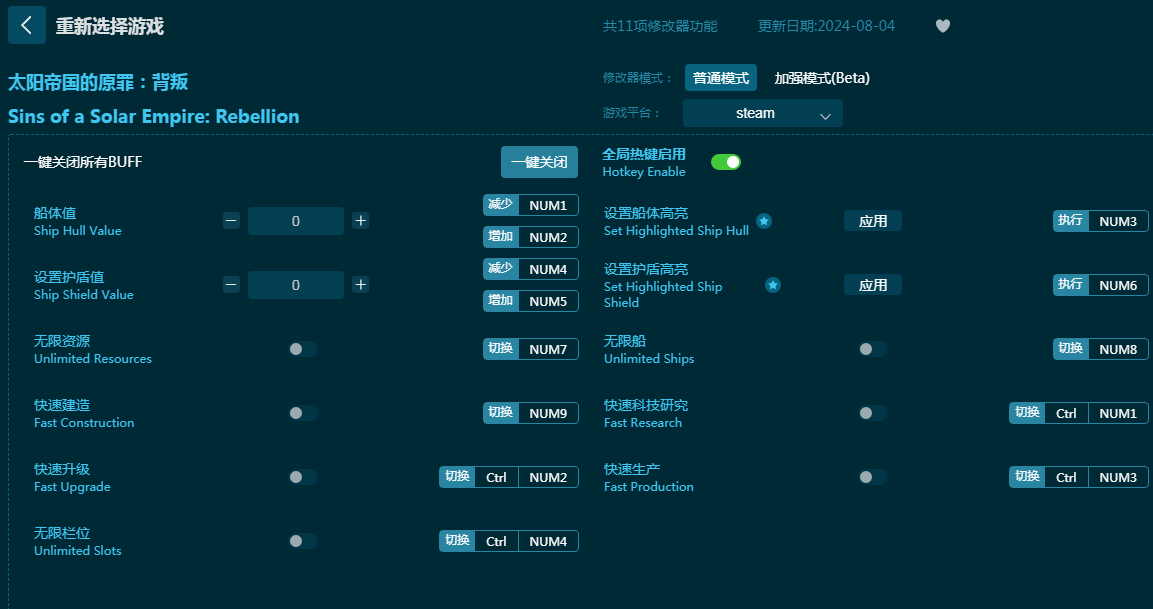Screen dimensions: 1153x609
Task: Switch on Fast Upgrade
Action: coord(303,477)
